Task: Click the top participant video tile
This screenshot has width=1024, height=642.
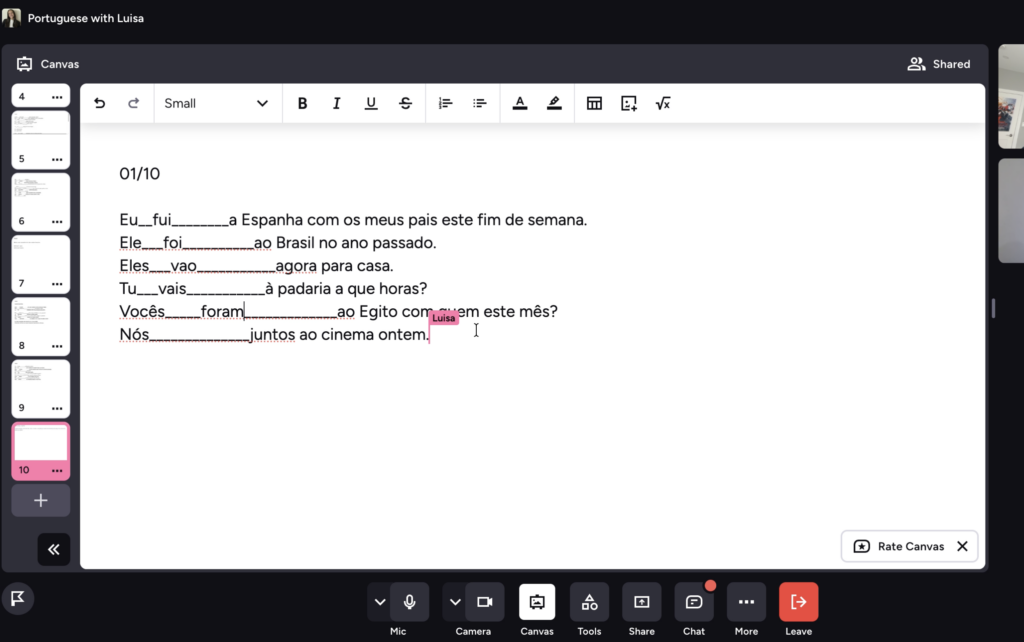Action: click(x=1011, y=97)
